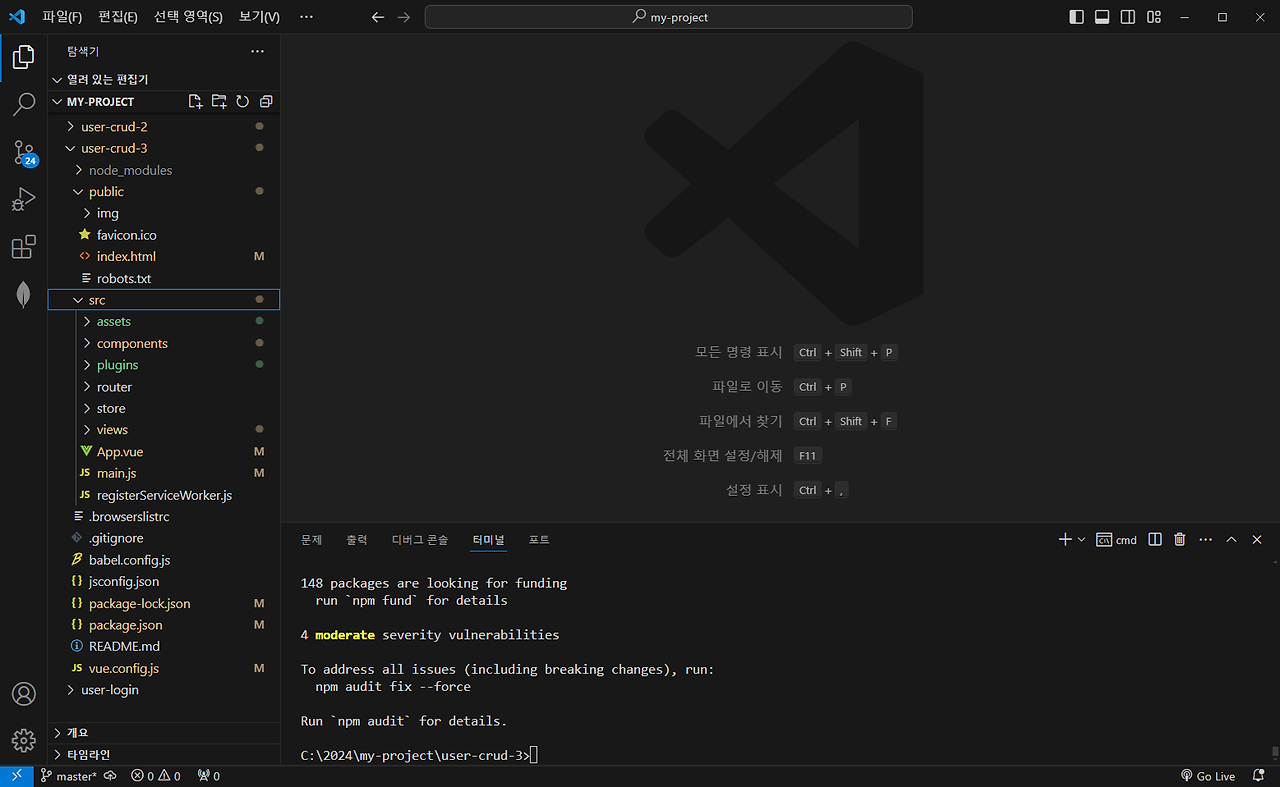Expand the 열려 있는 편집기 section
1280x787 pixels.
click(x=164, y=79)
